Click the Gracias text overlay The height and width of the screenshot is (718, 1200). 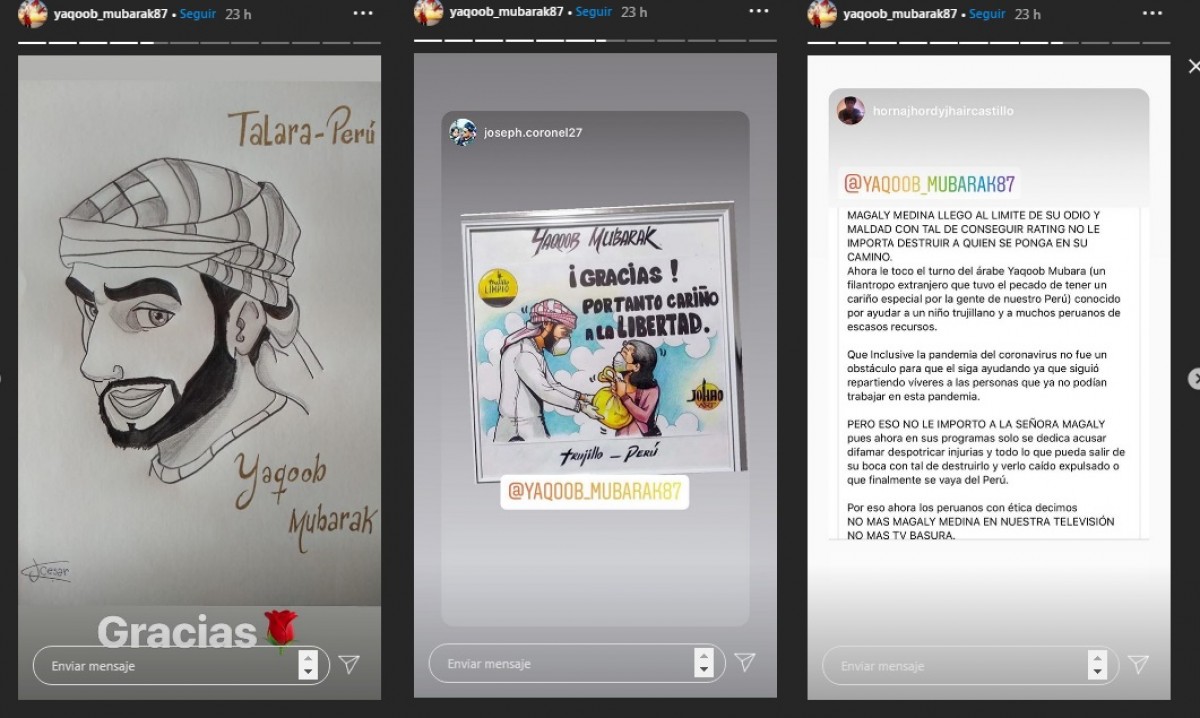tap(177, 632)
